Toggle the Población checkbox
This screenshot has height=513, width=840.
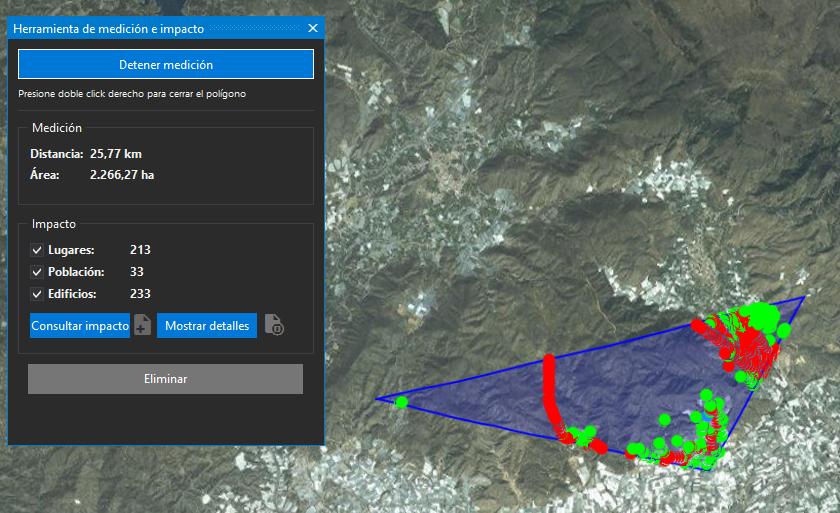[37, 272]
